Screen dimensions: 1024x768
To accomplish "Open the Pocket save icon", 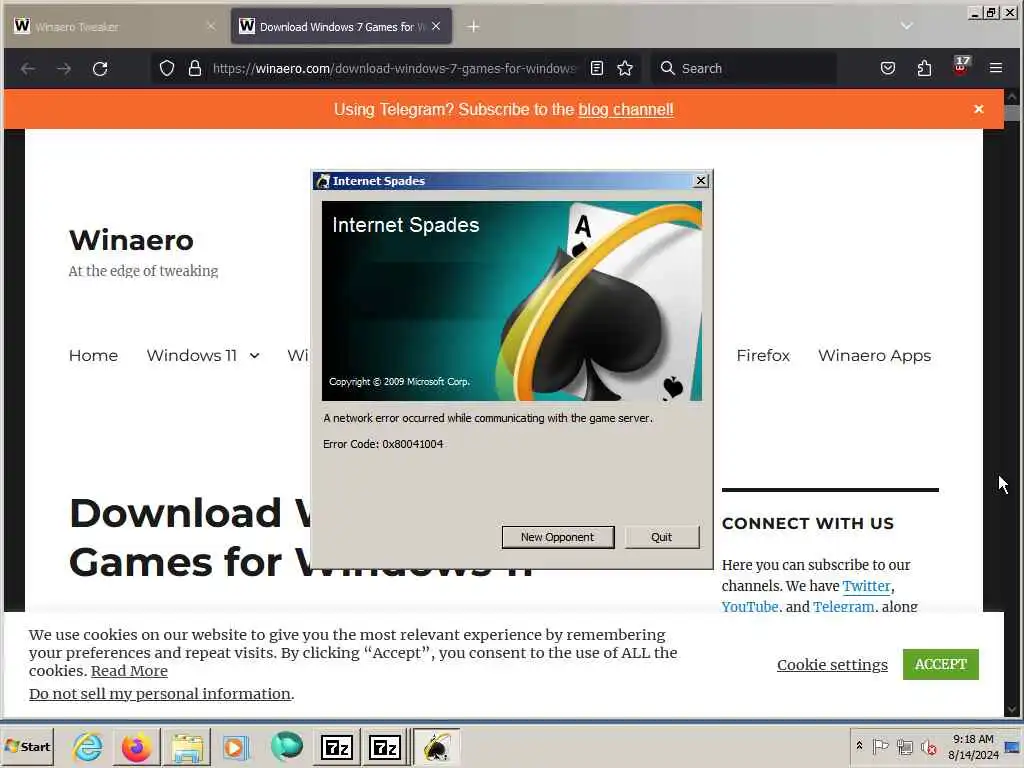I will pyautogui.click(x=888, y=69).
